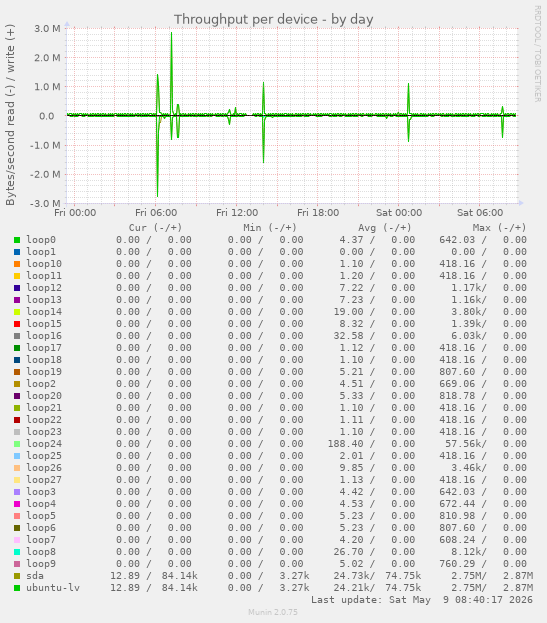Image resolution: width=547 pixels, height=623 pixels.
Task: Click the loop15 red legend swatch
Action: [17, 324]
